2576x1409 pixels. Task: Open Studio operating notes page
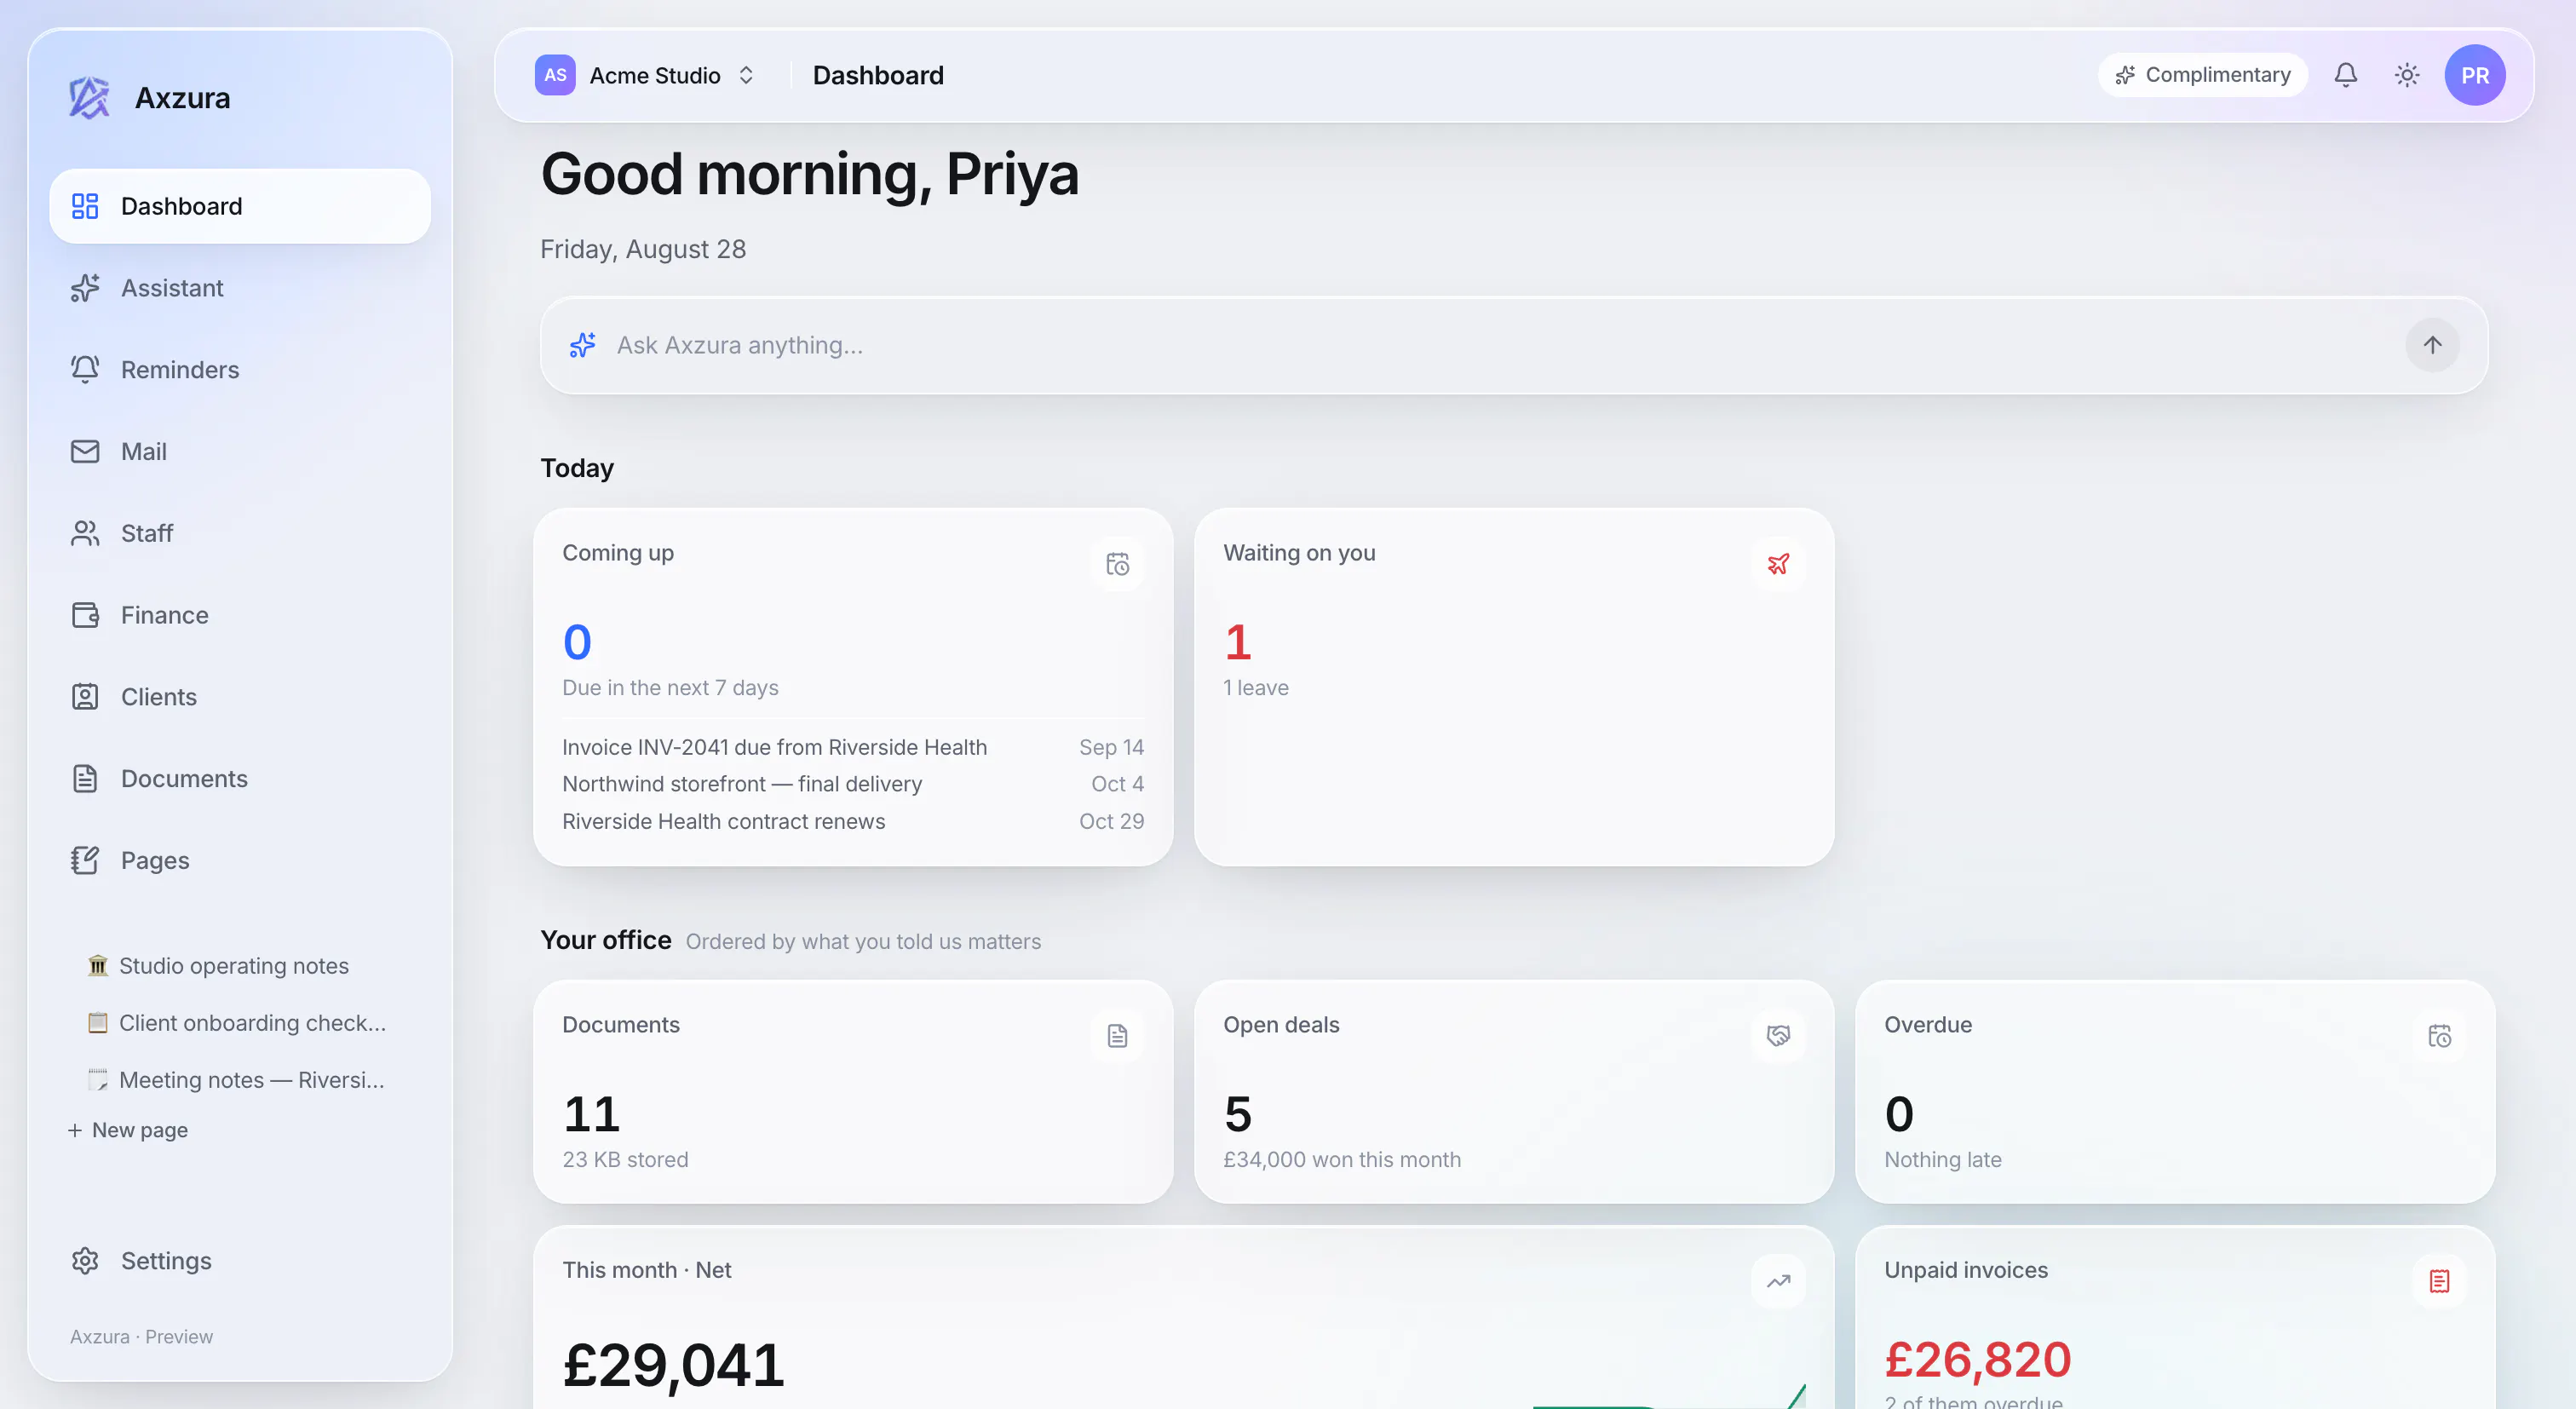(x=233, y=966)
